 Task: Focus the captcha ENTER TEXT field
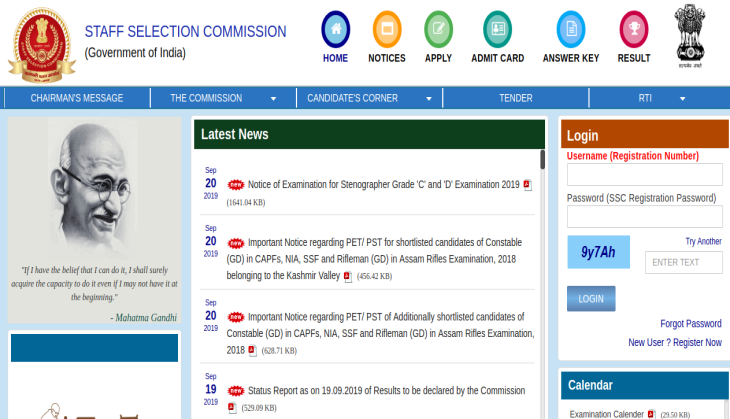(x=683, y=263)
